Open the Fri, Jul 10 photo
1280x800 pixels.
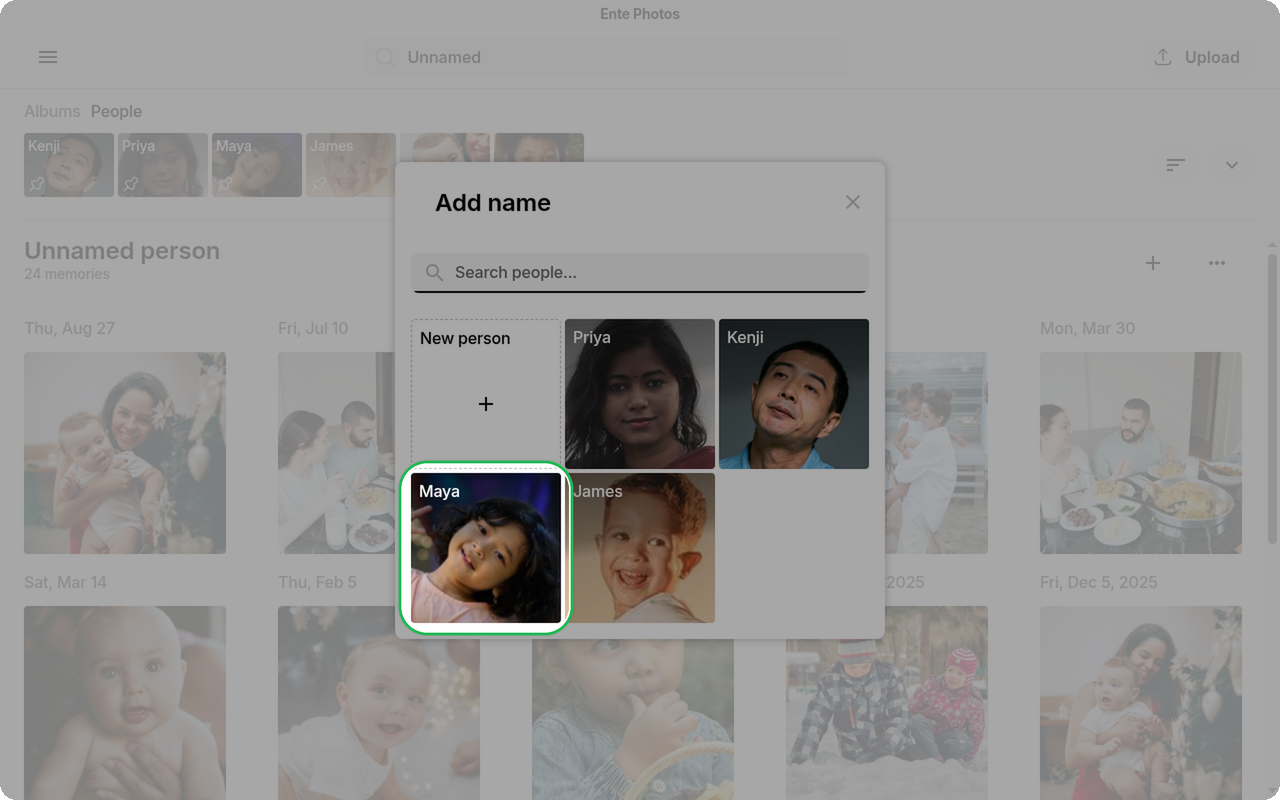(x=336, y=453)
